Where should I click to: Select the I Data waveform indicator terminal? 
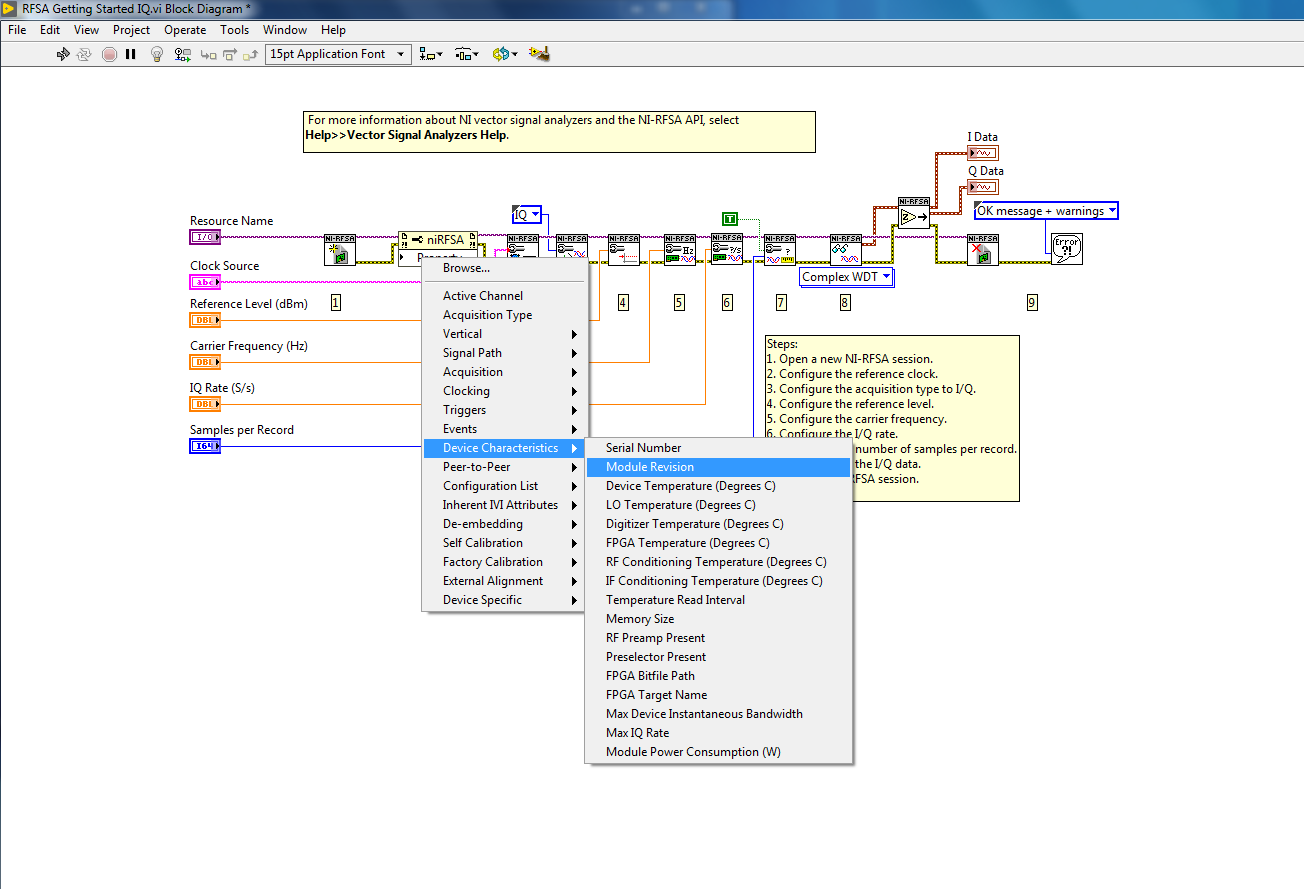[x=983, y=153]
